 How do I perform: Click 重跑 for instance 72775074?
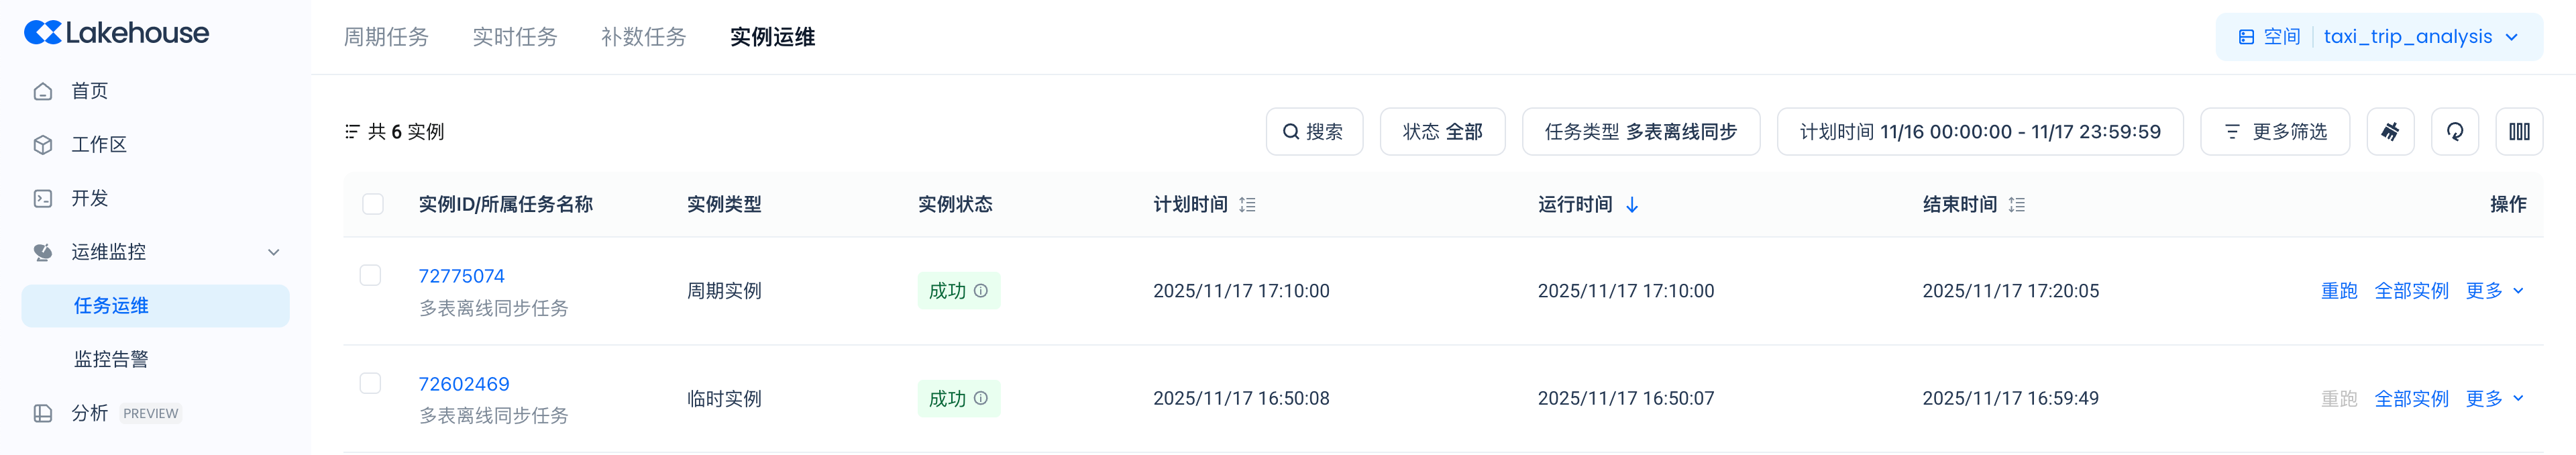point(2338,291)
